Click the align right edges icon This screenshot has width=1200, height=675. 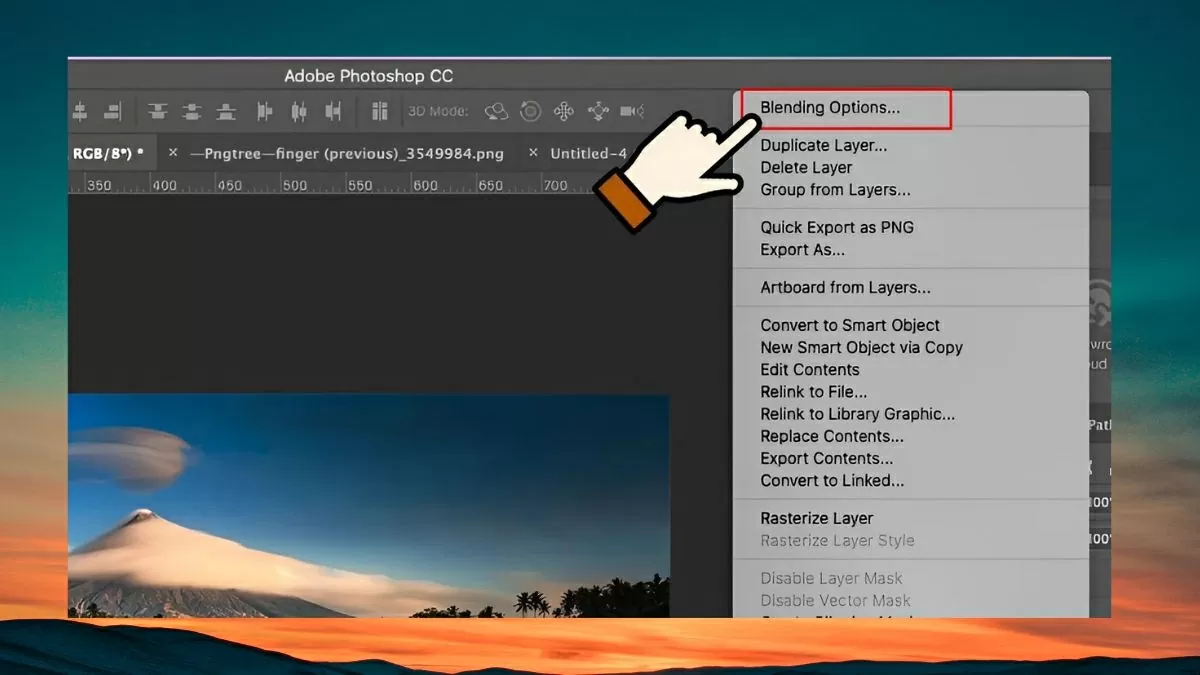tap(112, 111)
